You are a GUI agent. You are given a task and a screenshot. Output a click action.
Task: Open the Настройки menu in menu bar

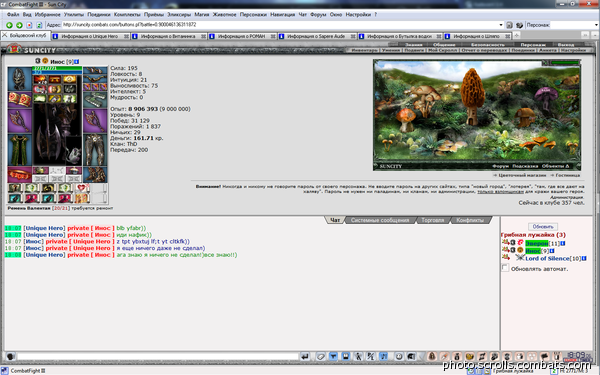358,15
